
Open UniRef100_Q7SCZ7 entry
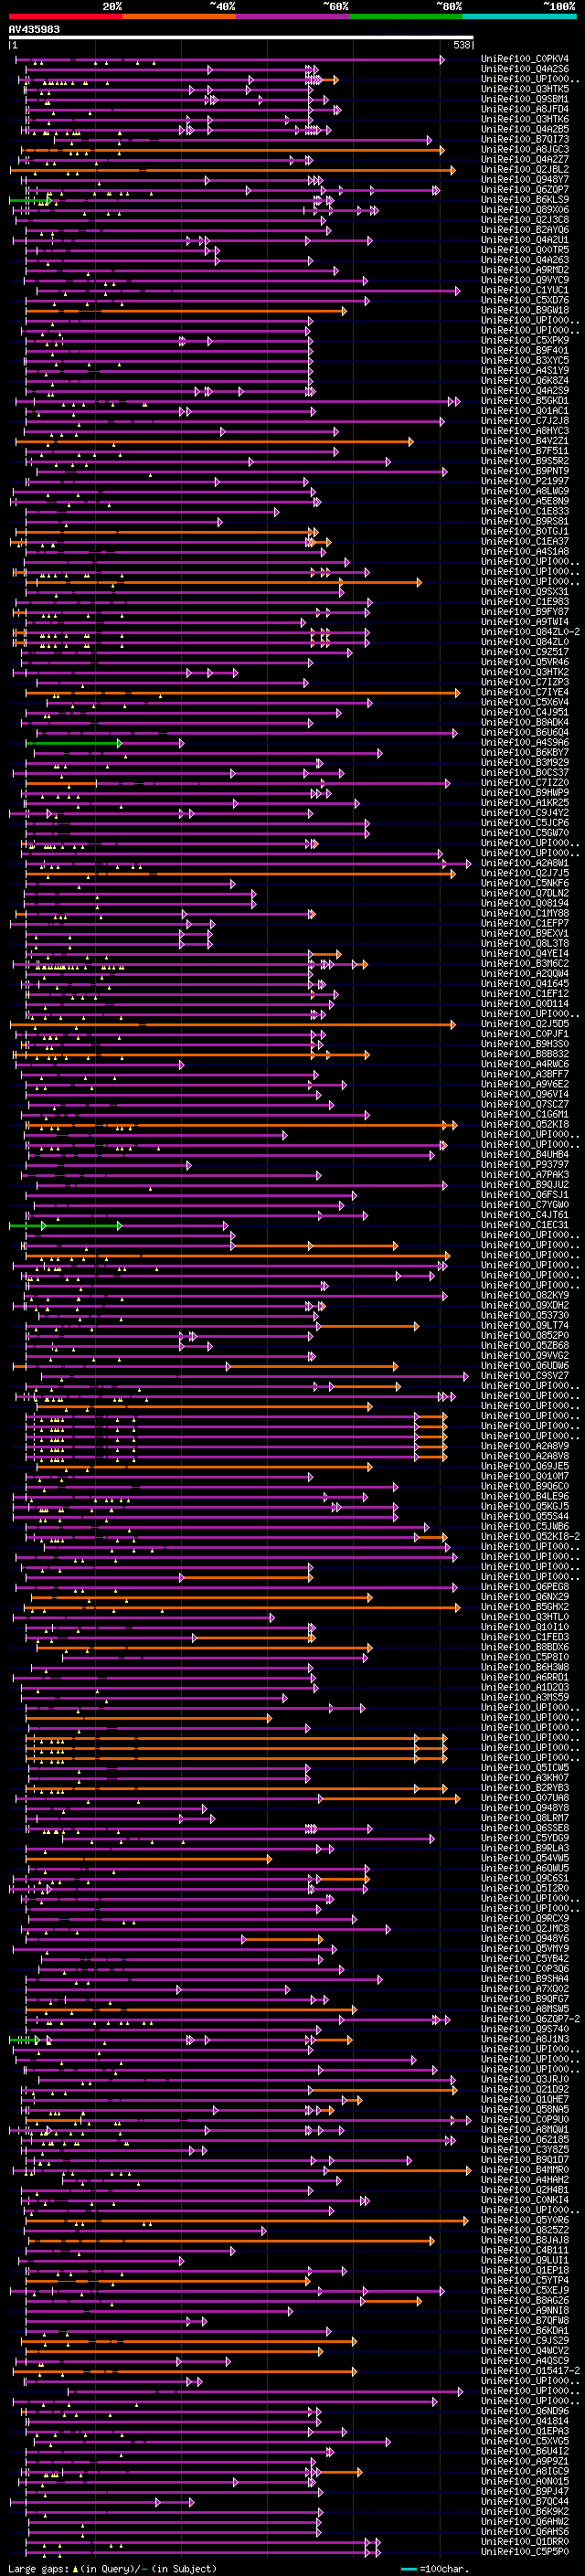(x=525, y=1104)
